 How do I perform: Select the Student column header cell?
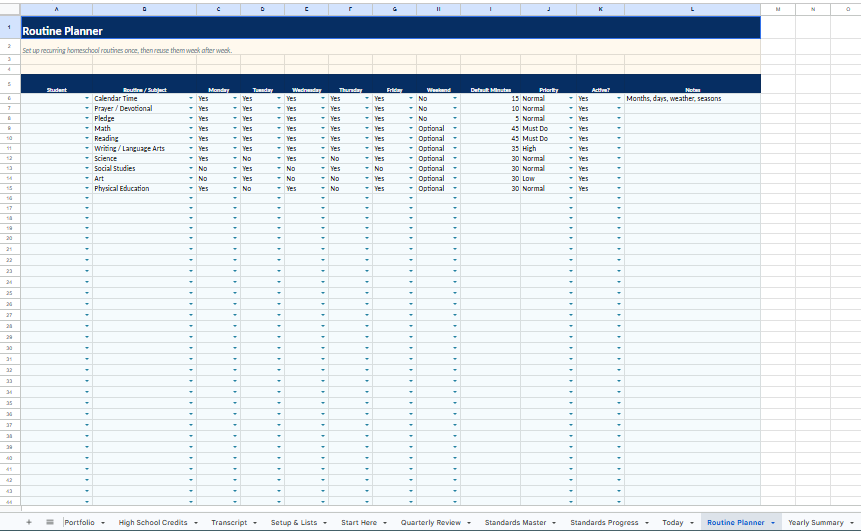(x=57, y=84)
